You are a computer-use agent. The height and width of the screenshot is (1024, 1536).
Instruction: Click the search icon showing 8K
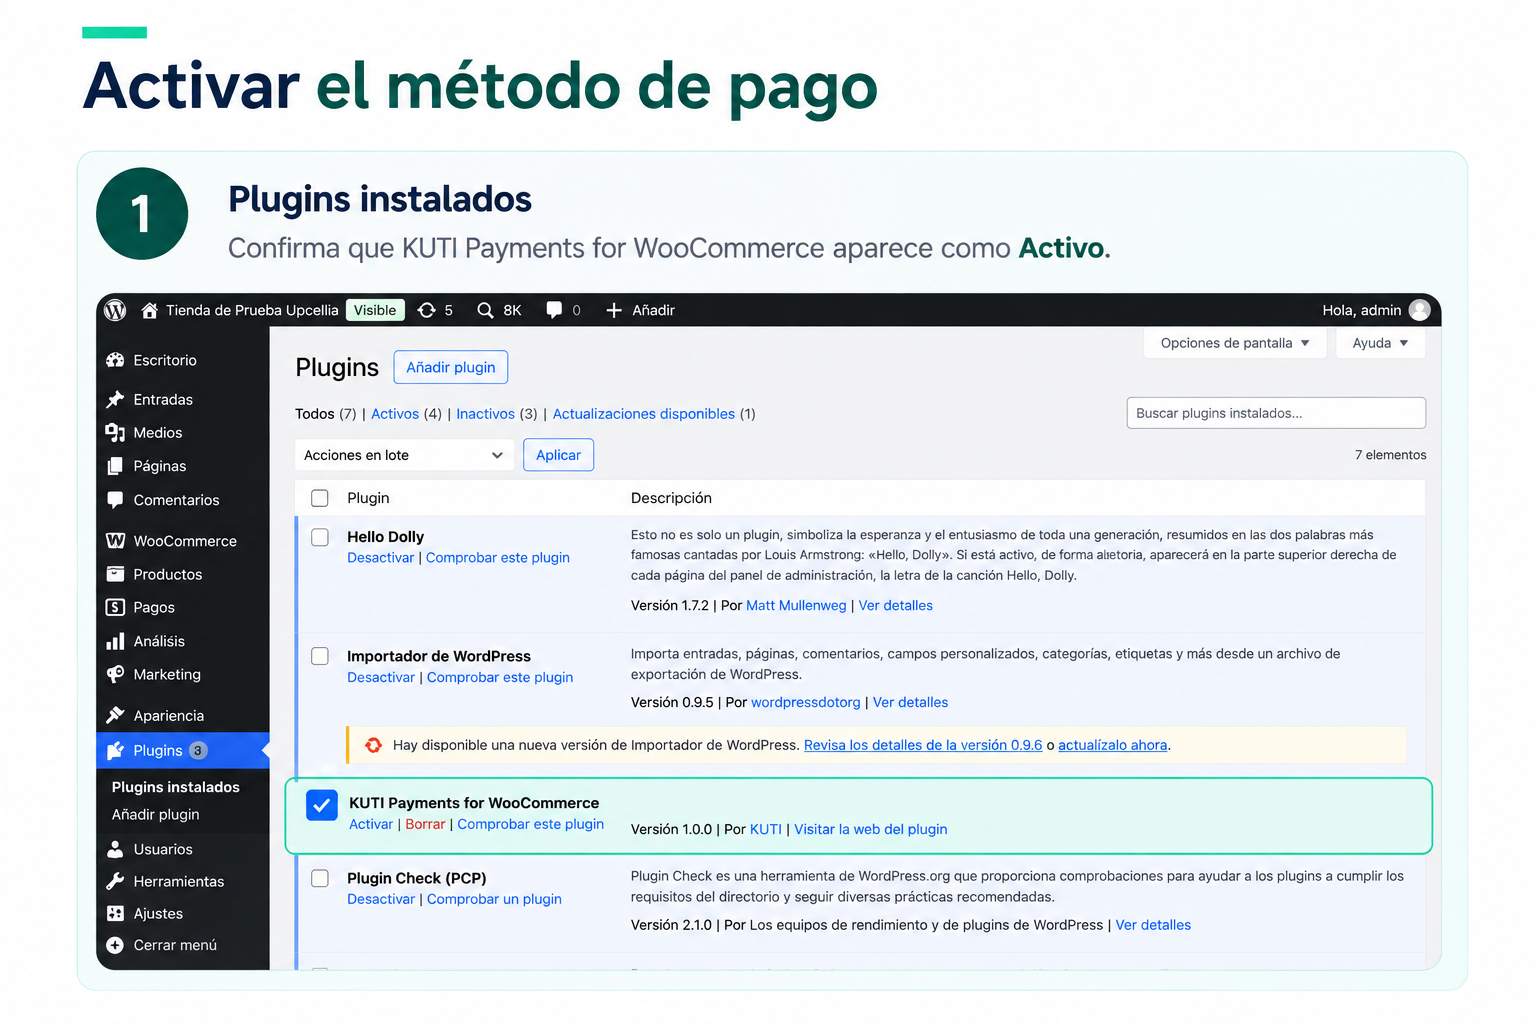tap(485, 310)
